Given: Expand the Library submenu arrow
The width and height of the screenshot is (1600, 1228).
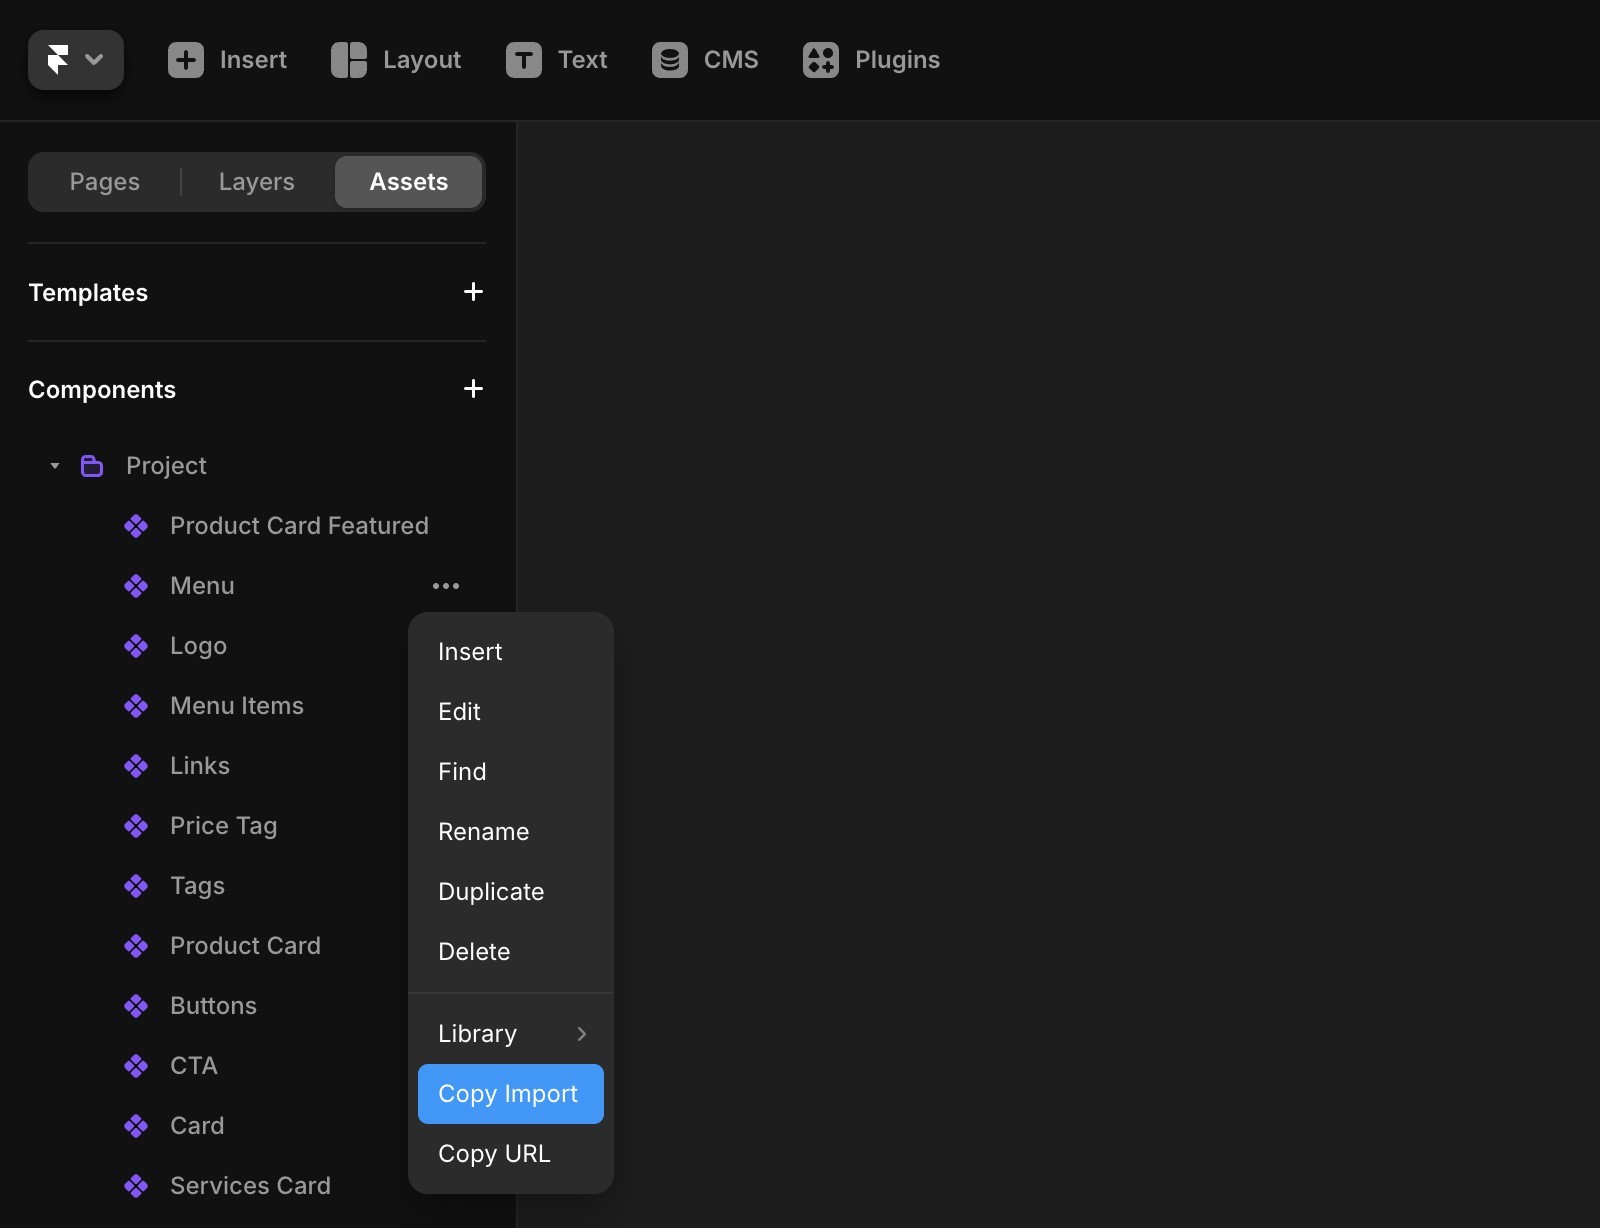Looking at the screenshot, I should pyautogui.click(x=582, y=1034).
